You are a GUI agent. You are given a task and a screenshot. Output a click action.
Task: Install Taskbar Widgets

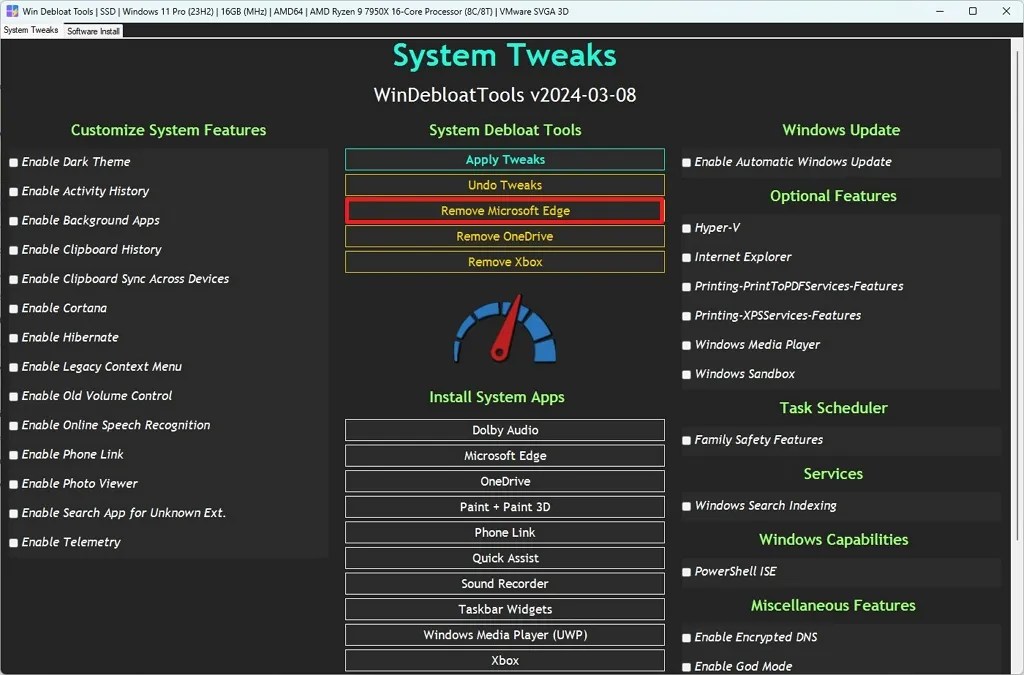pyautogui.click(x=505, y=609)
